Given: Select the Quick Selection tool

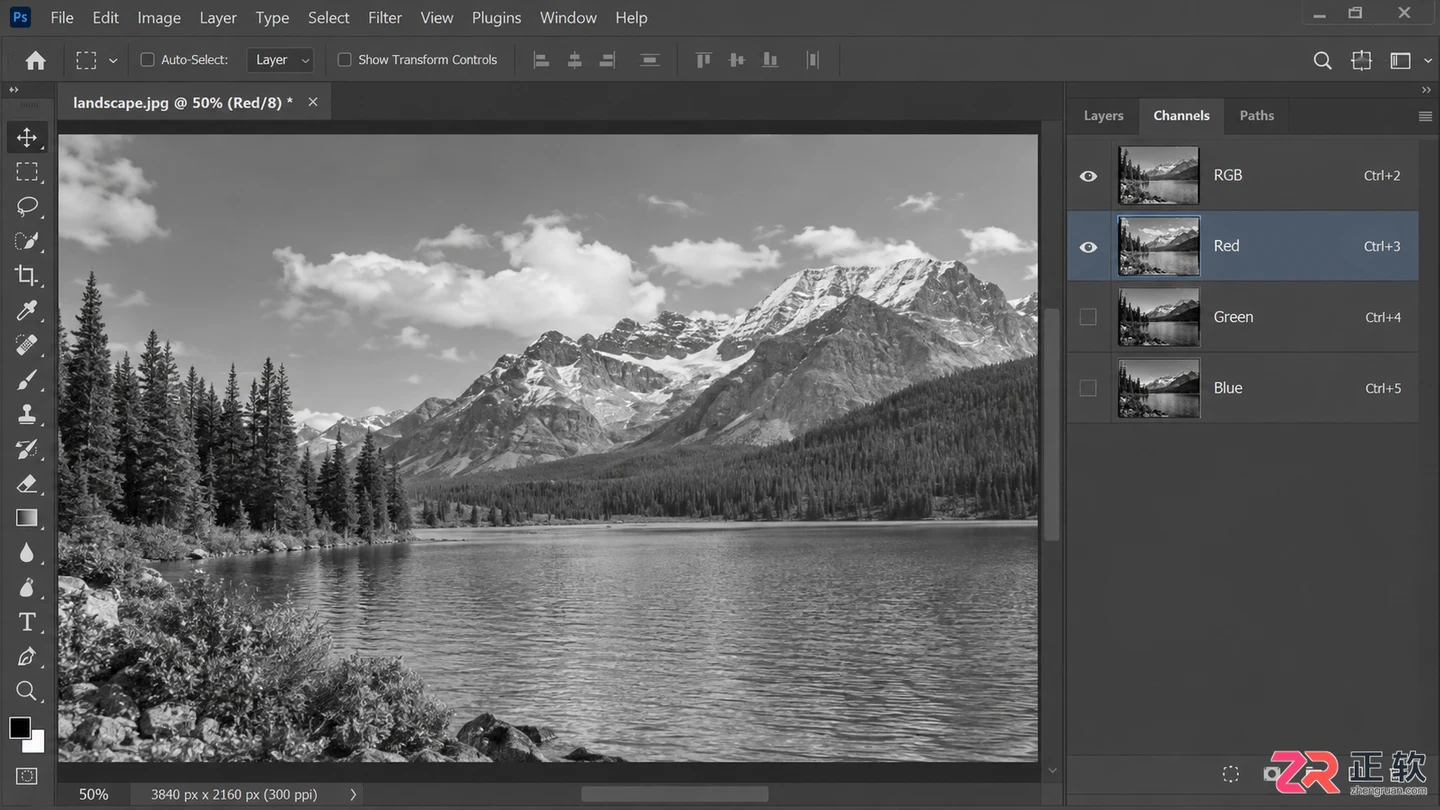Looking at the screenshot, I should (27, 241).
